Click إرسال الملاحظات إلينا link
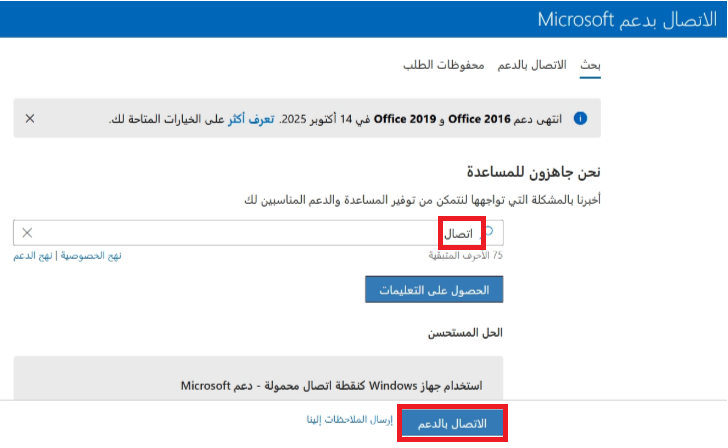728x448 pixels. [x=350, y=420]
